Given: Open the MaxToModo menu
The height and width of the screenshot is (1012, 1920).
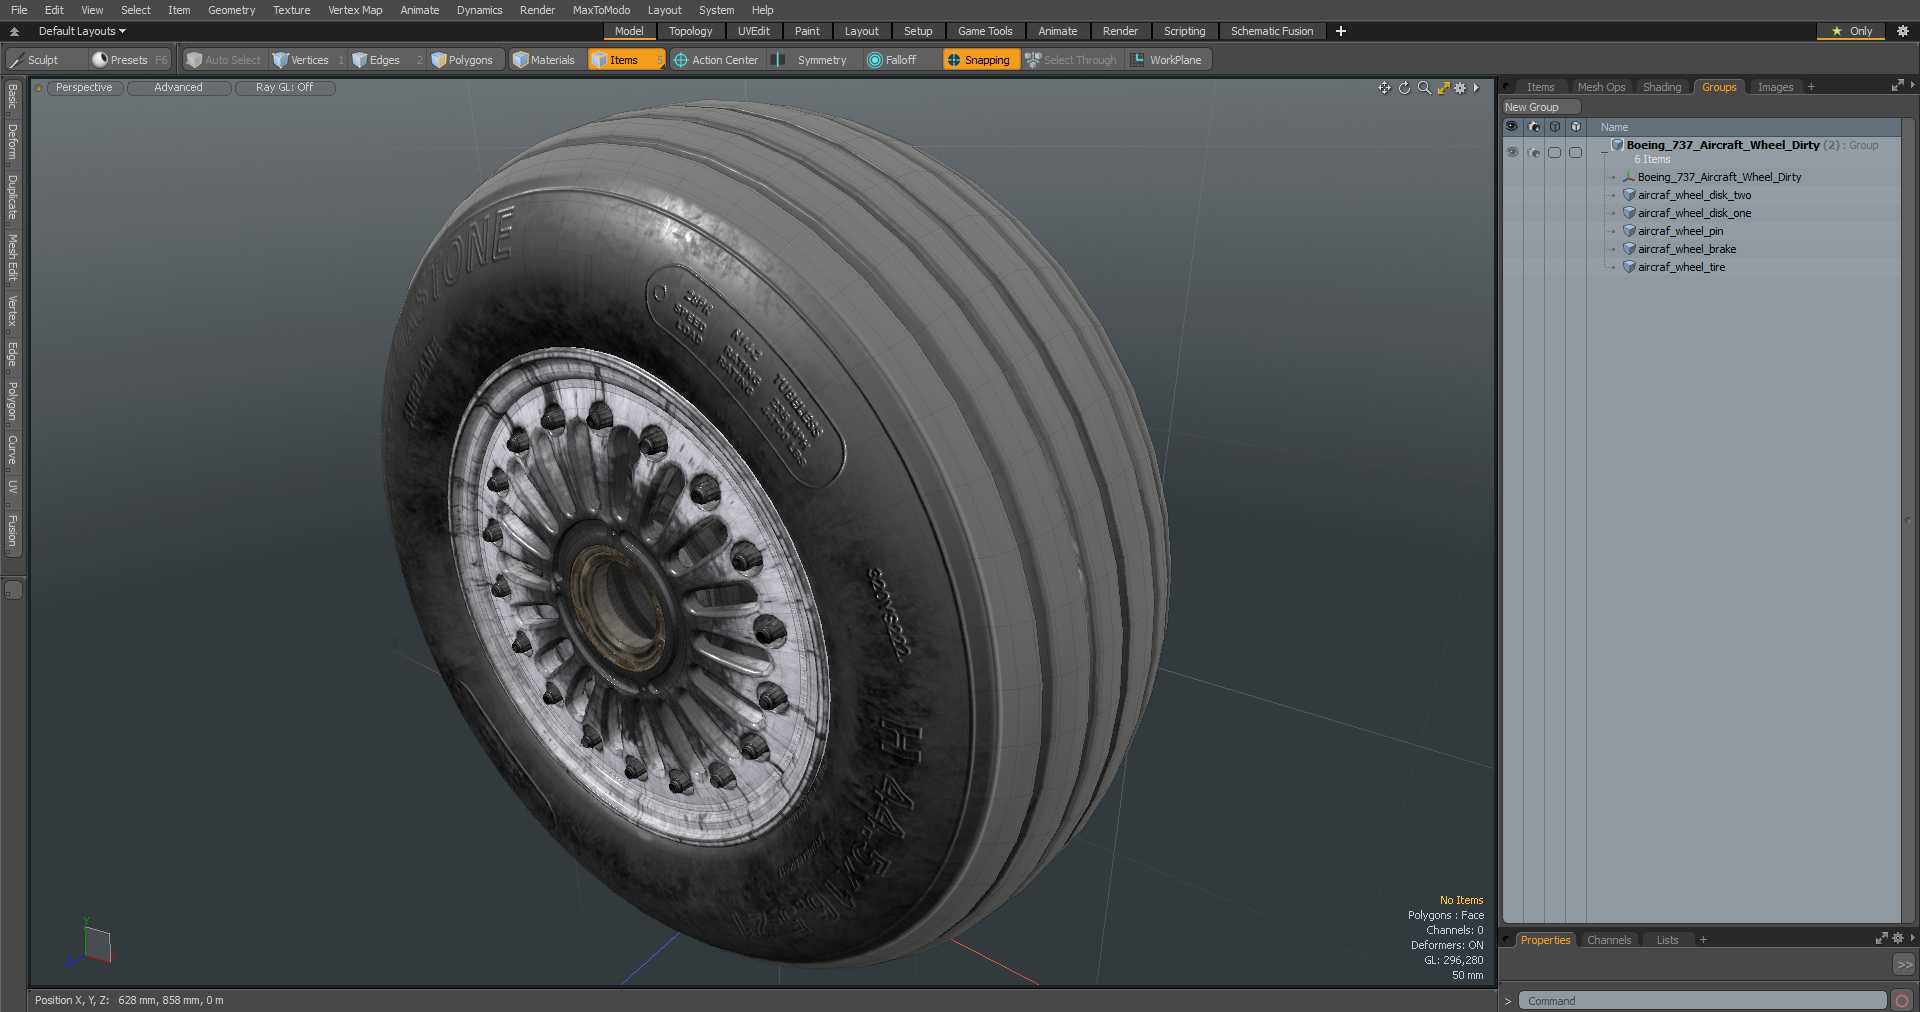Looking at the screenshot, I should tap(601, 10).
